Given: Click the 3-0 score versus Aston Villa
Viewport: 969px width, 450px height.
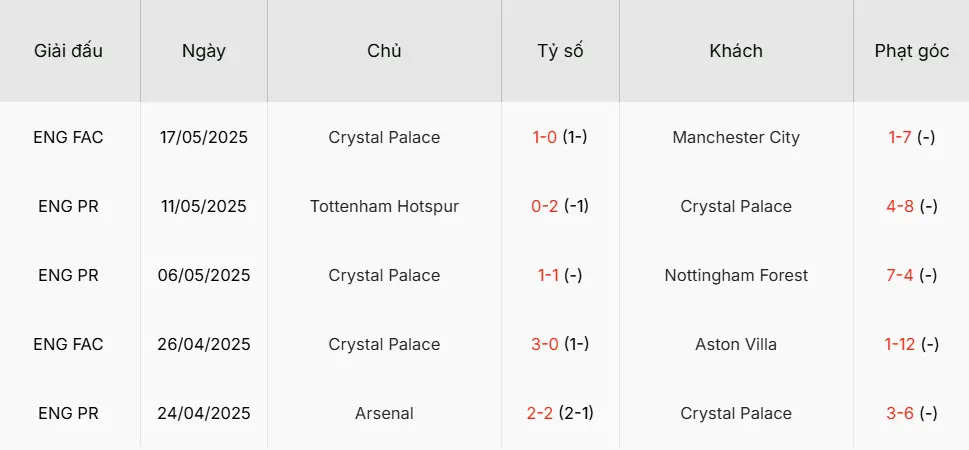Looking at the screenshot, I should pyautogui.click(x=545, y=345).
